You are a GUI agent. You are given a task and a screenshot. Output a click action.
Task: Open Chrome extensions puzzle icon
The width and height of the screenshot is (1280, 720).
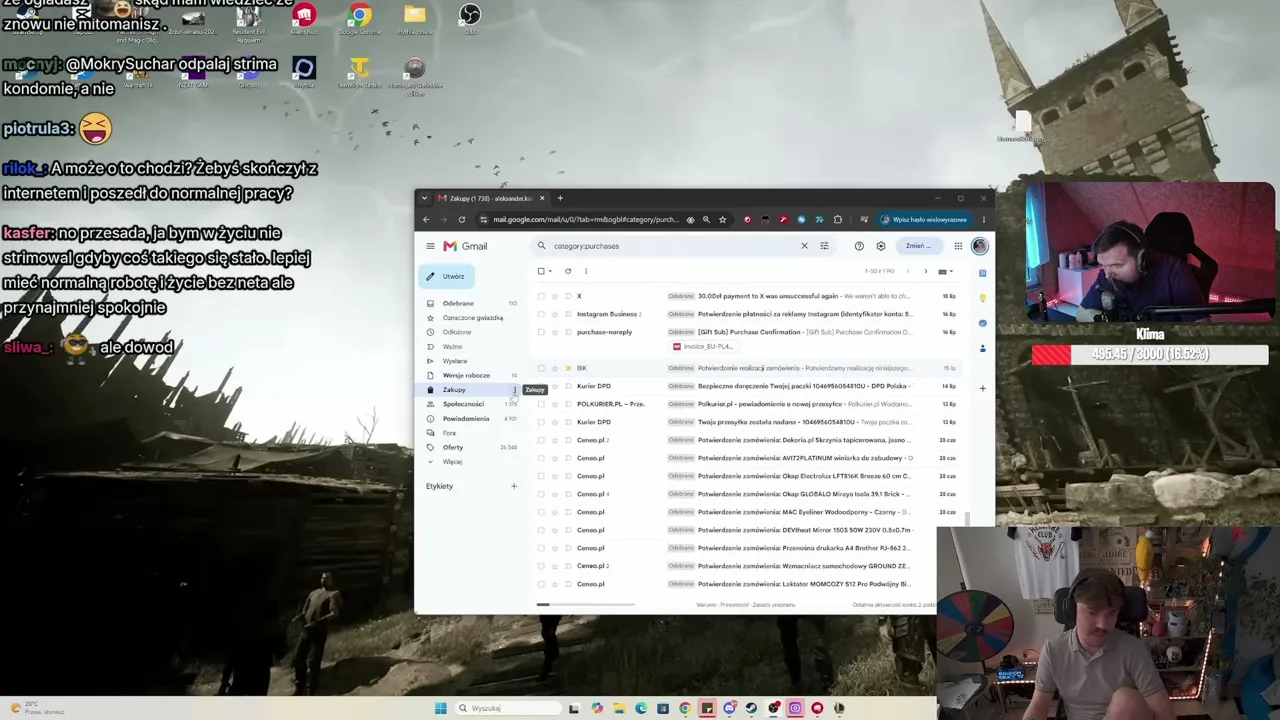click(838, 220)
